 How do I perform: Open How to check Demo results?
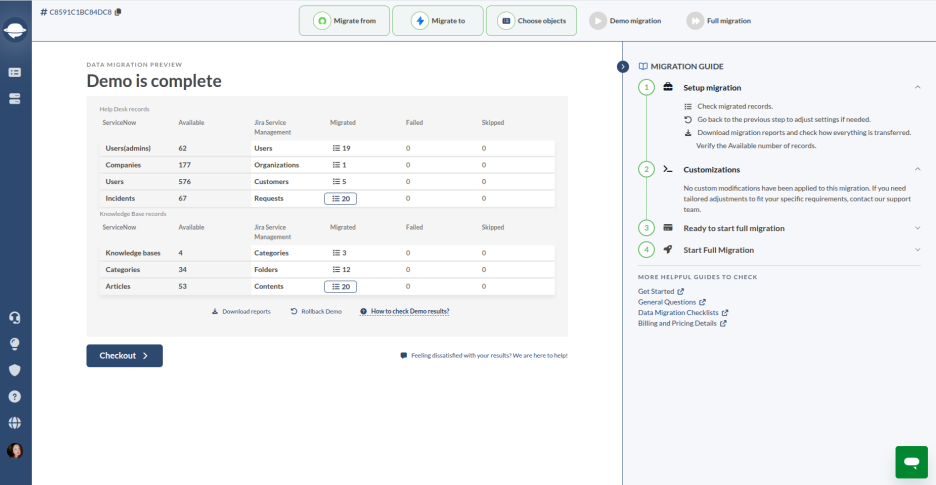(405, 312)
